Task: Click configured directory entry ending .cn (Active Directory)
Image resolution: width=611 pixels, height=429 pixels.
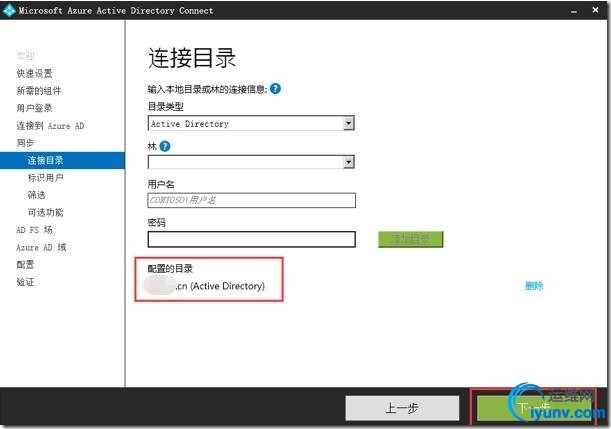Action: 204,286
